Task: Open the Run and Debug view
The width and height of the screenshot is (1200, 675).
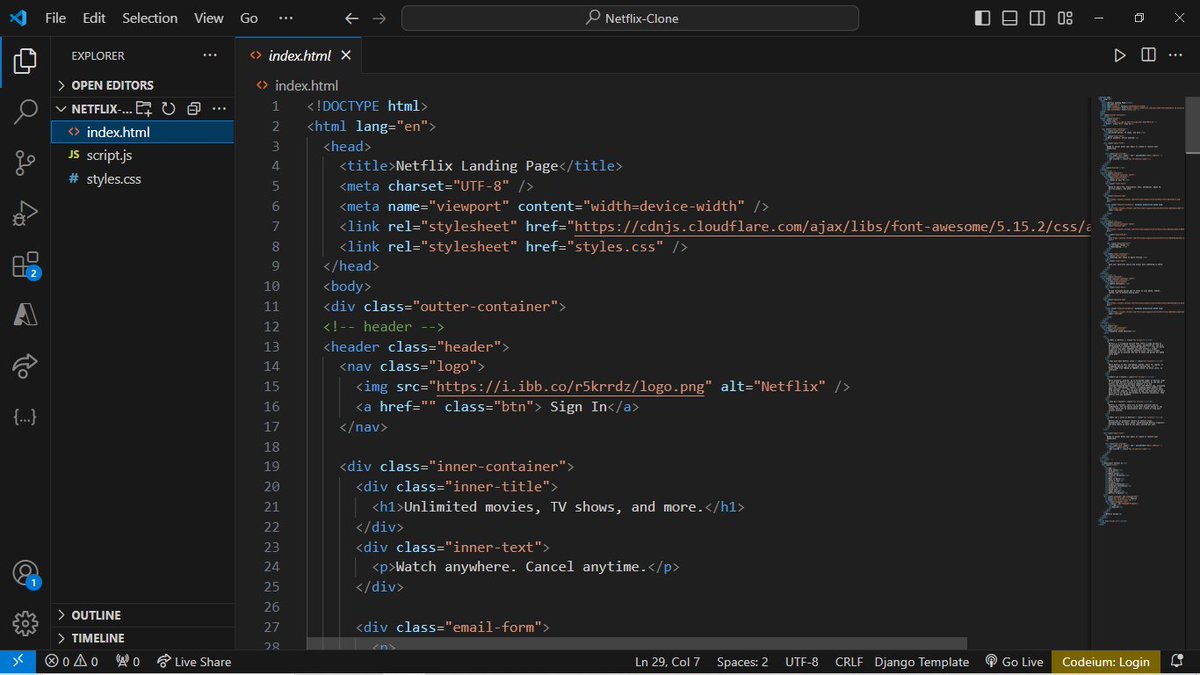Action: (x=25, y=212)
